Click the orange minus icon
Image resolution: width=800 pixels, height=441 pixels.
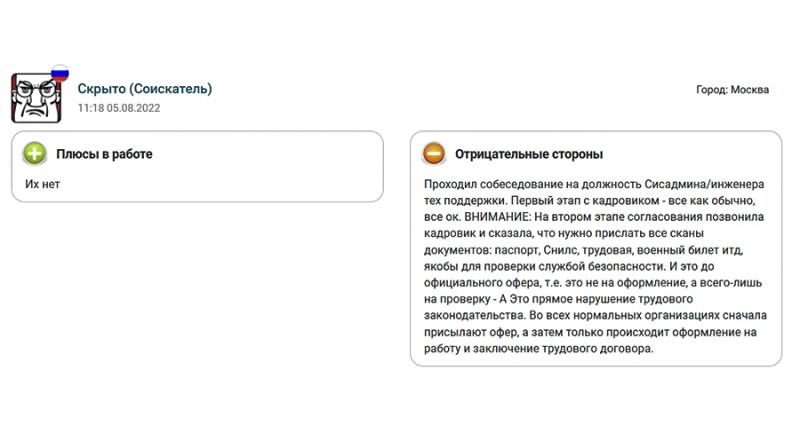(434, 154)
